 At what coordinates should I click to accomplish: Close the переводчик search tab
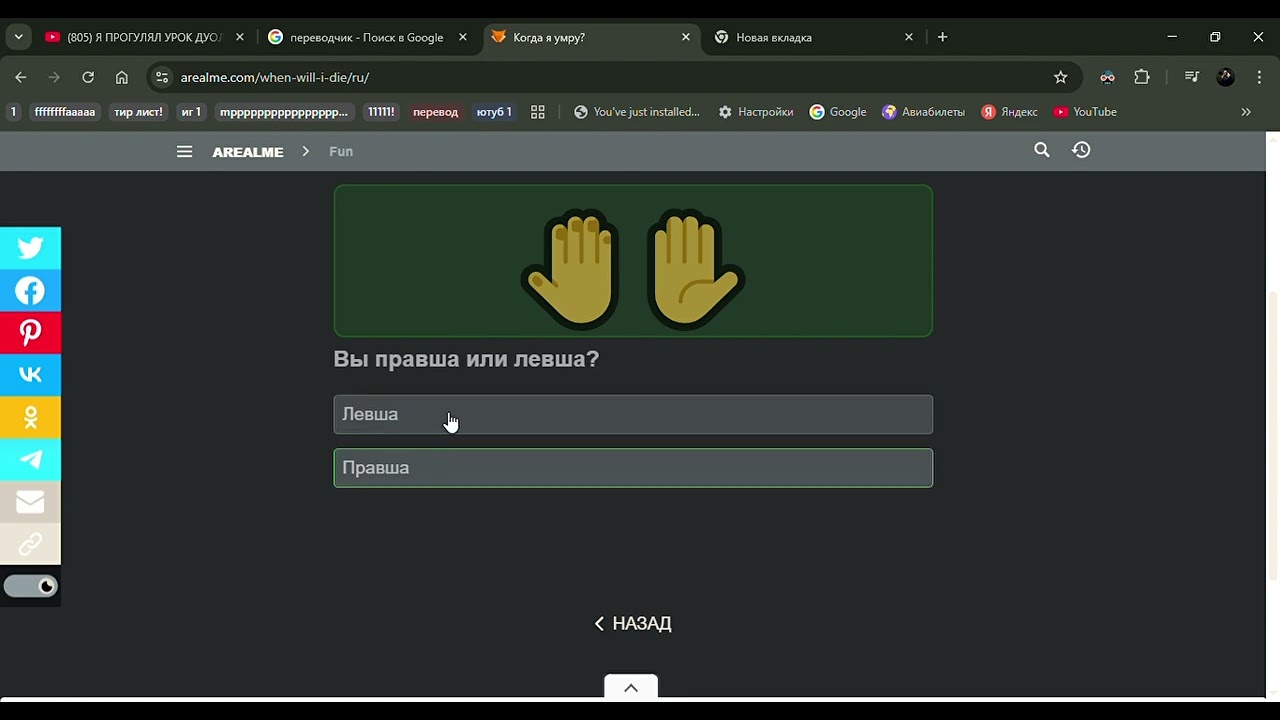[462, 37]
